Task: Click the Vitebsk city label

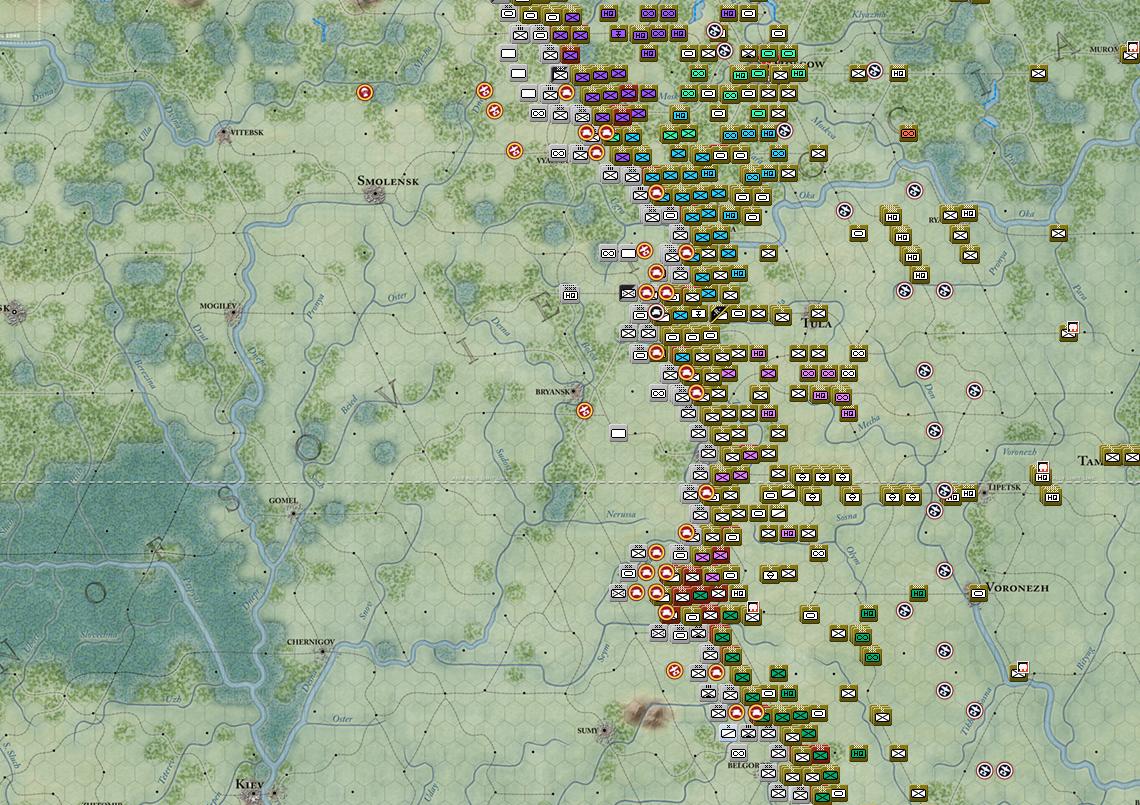Action: point(246,132)
